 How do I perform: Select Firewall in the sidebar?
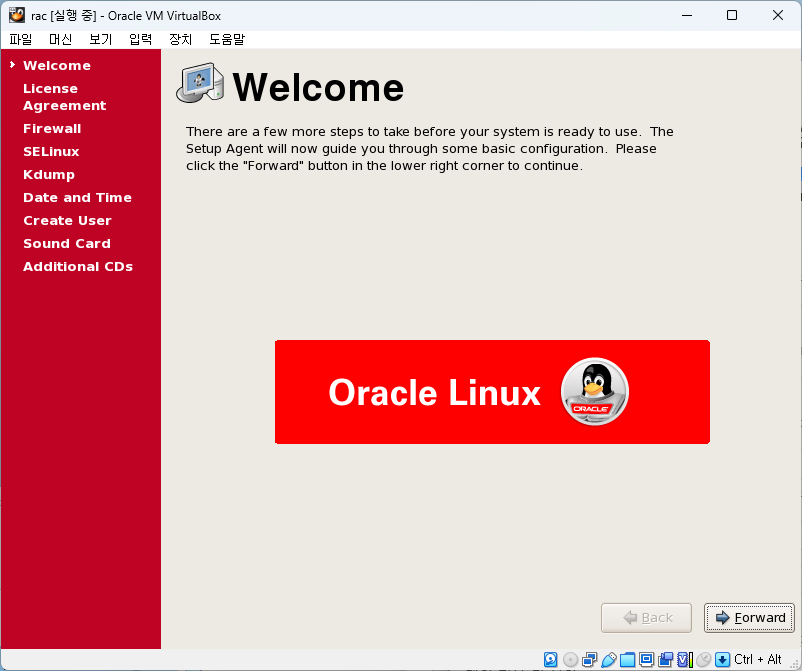[52, 128]
